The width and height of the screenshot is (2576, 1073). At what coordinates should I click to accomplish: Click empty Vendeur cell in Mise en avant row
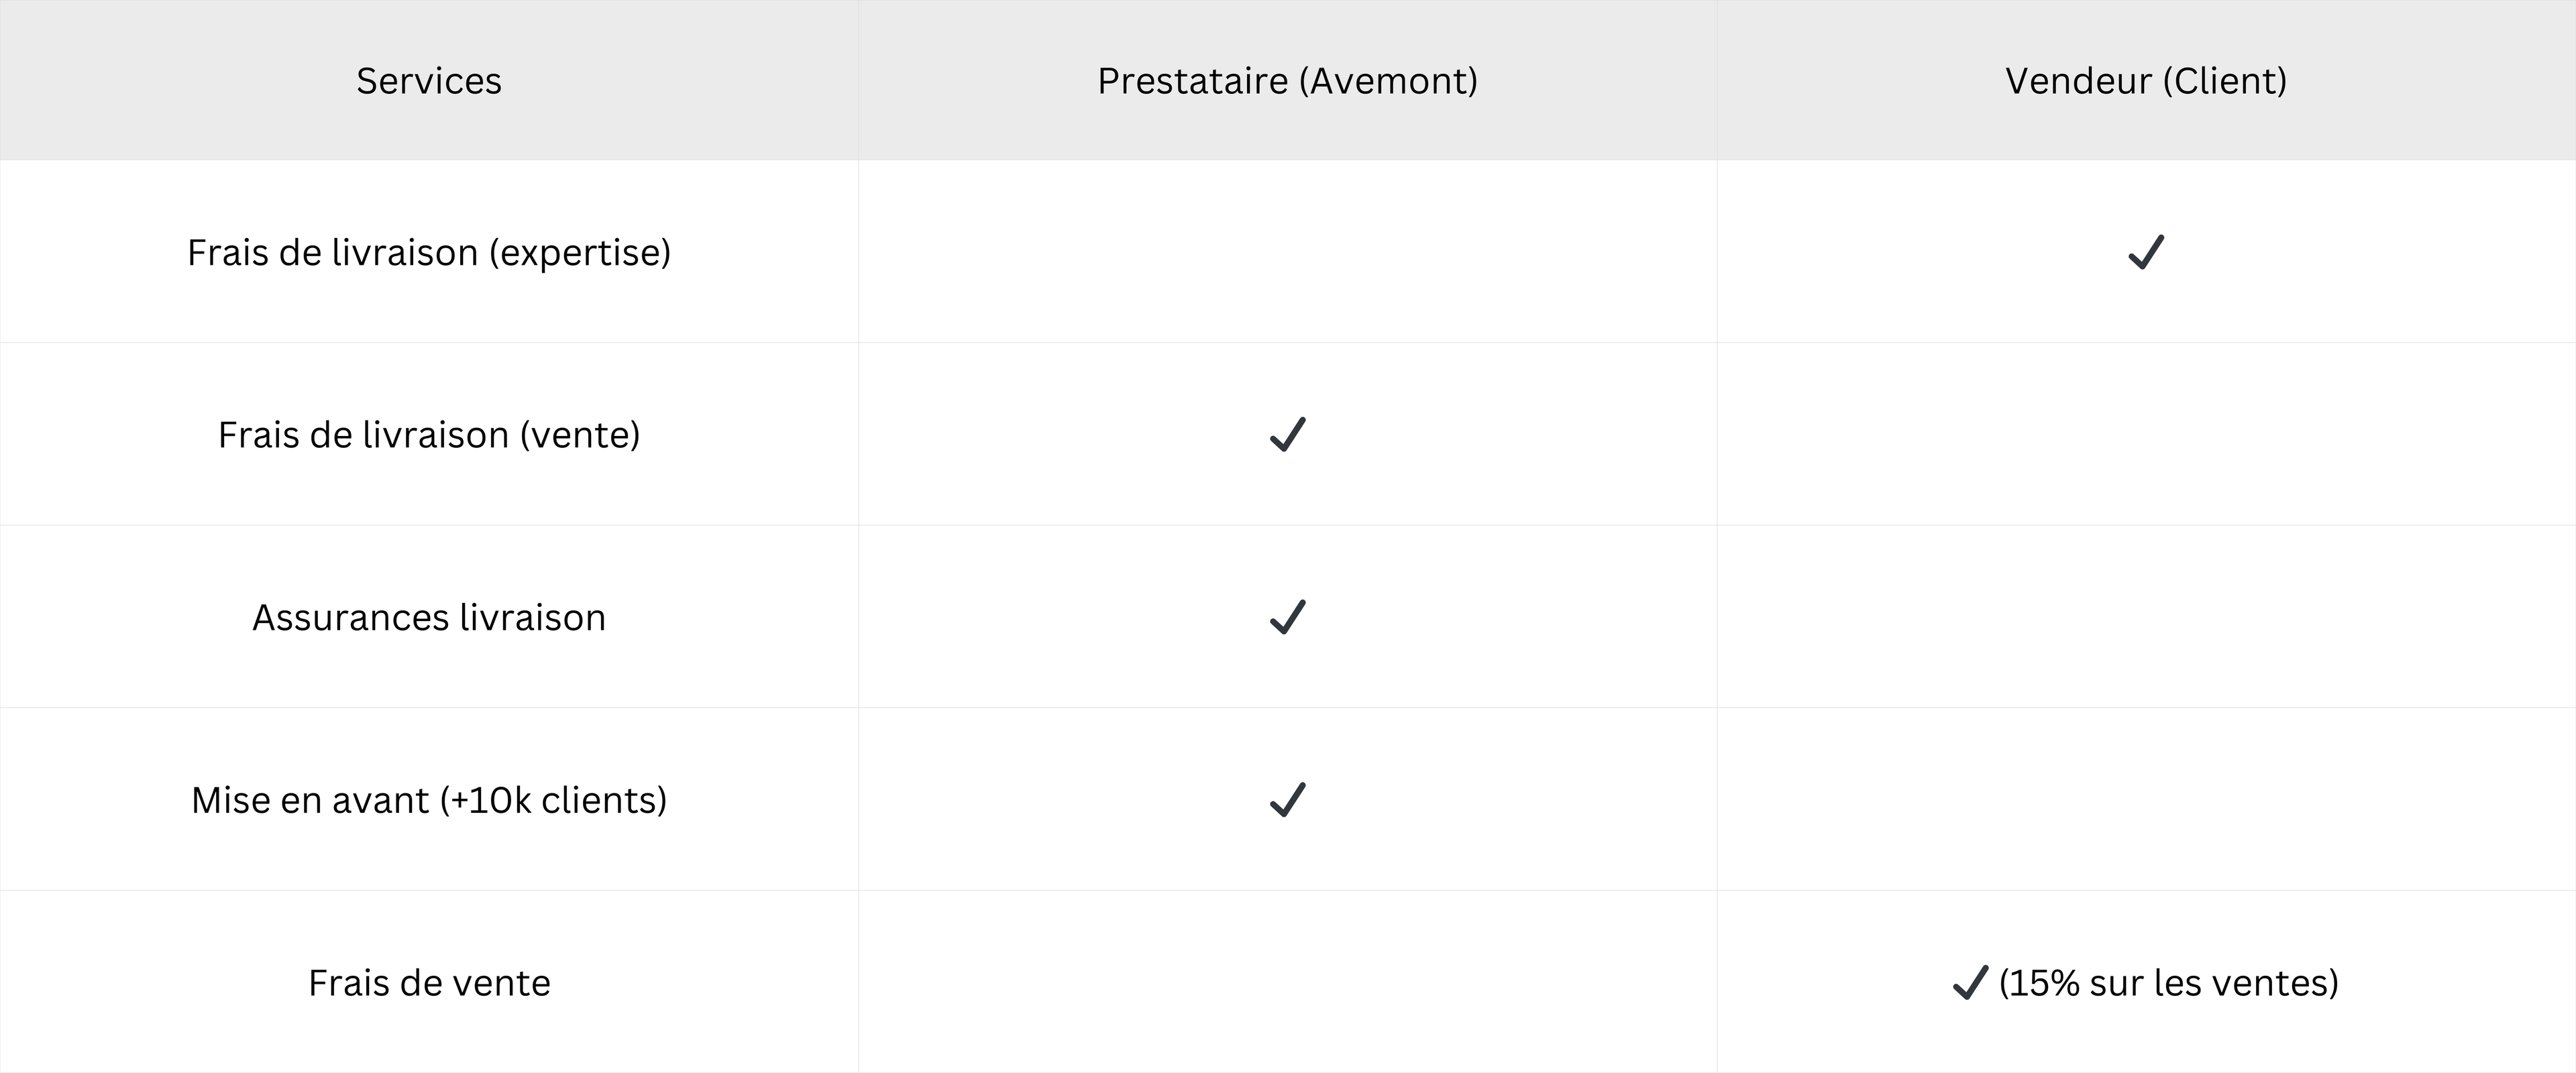tap(2146, 800)
